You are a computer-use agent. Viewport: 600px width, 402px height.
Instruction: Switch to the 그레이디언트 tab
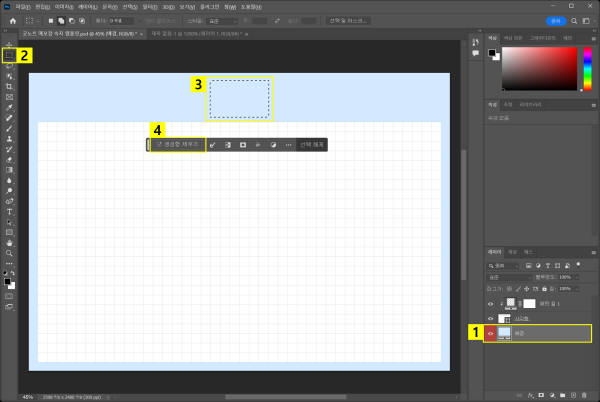[x=543, y=38]
